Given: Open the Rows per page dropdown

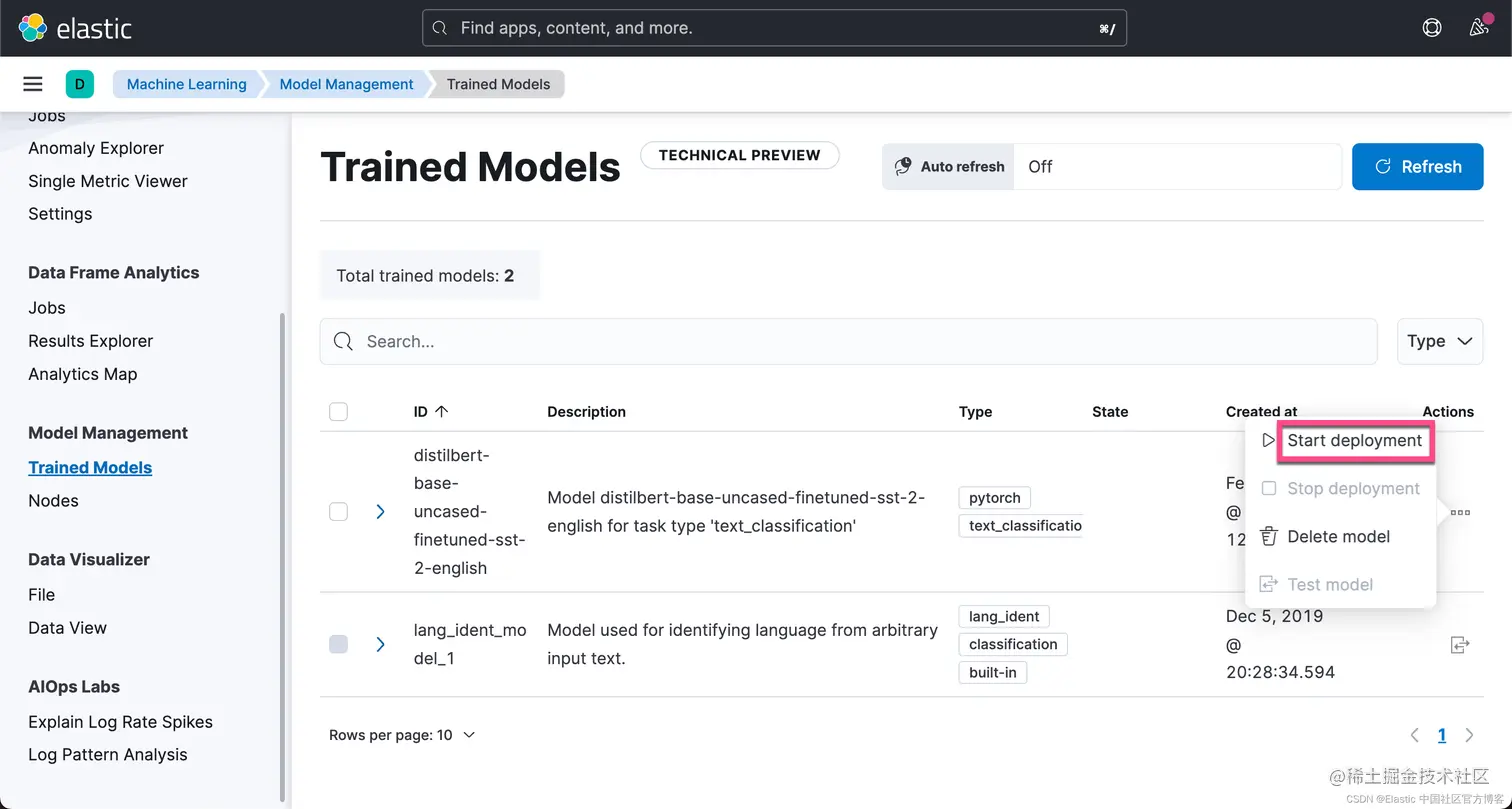Looking at the screenshot, I should click(402, 735).
